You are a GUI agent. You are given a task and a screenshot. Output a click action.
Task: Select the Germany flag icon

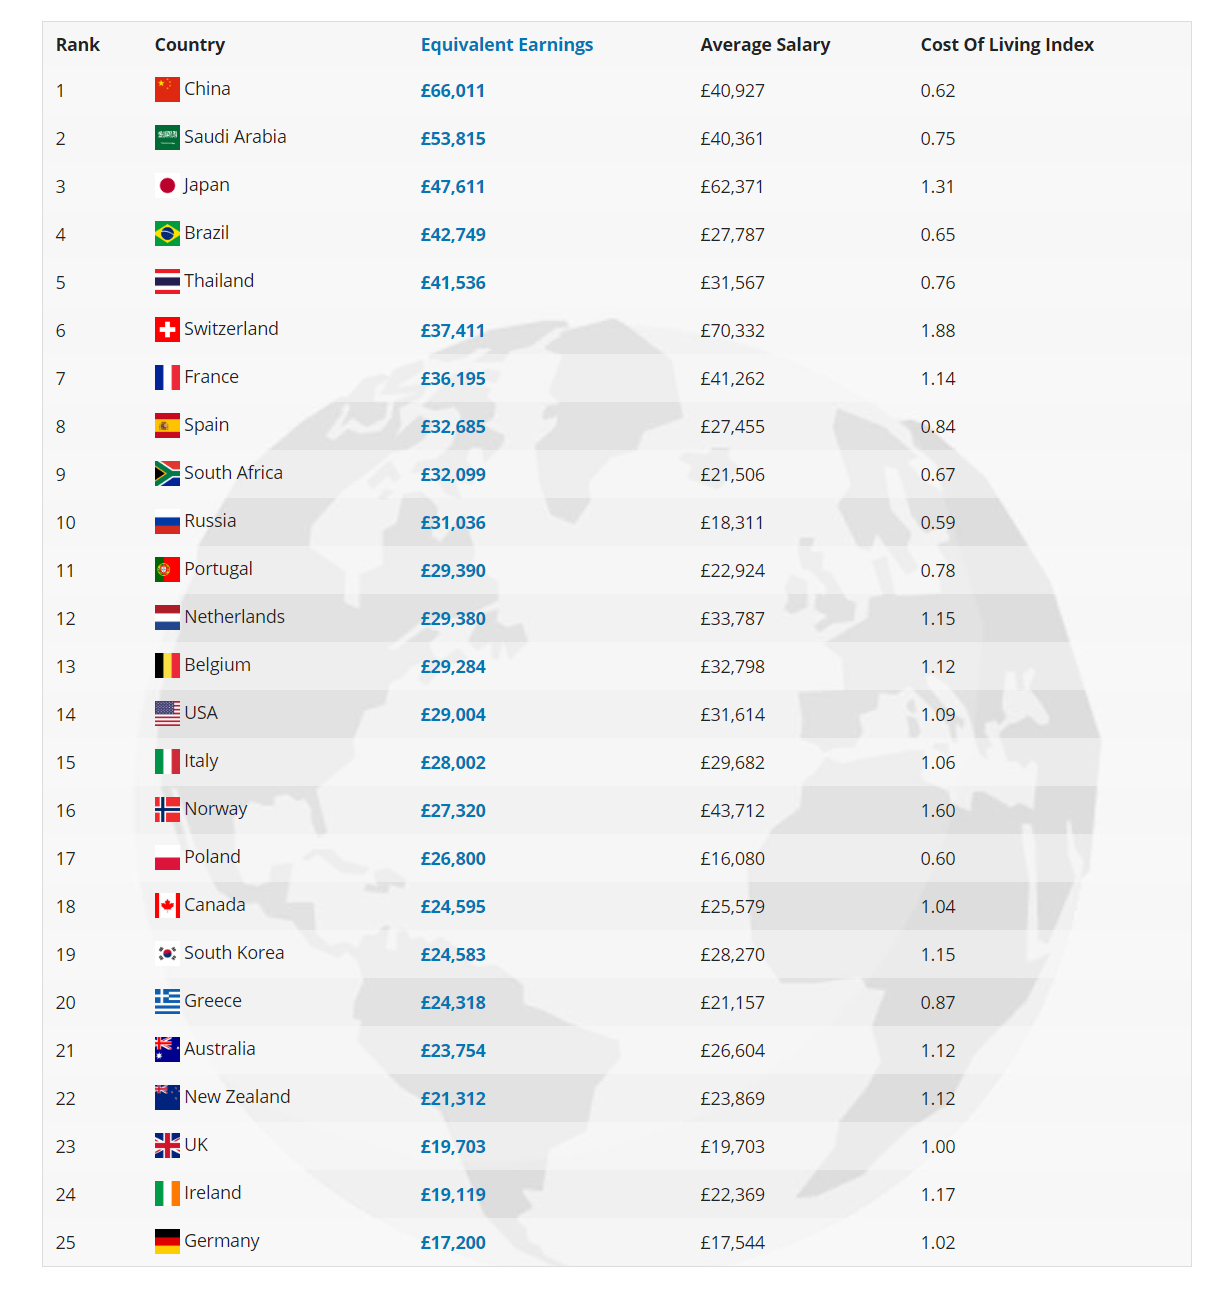167,1241
